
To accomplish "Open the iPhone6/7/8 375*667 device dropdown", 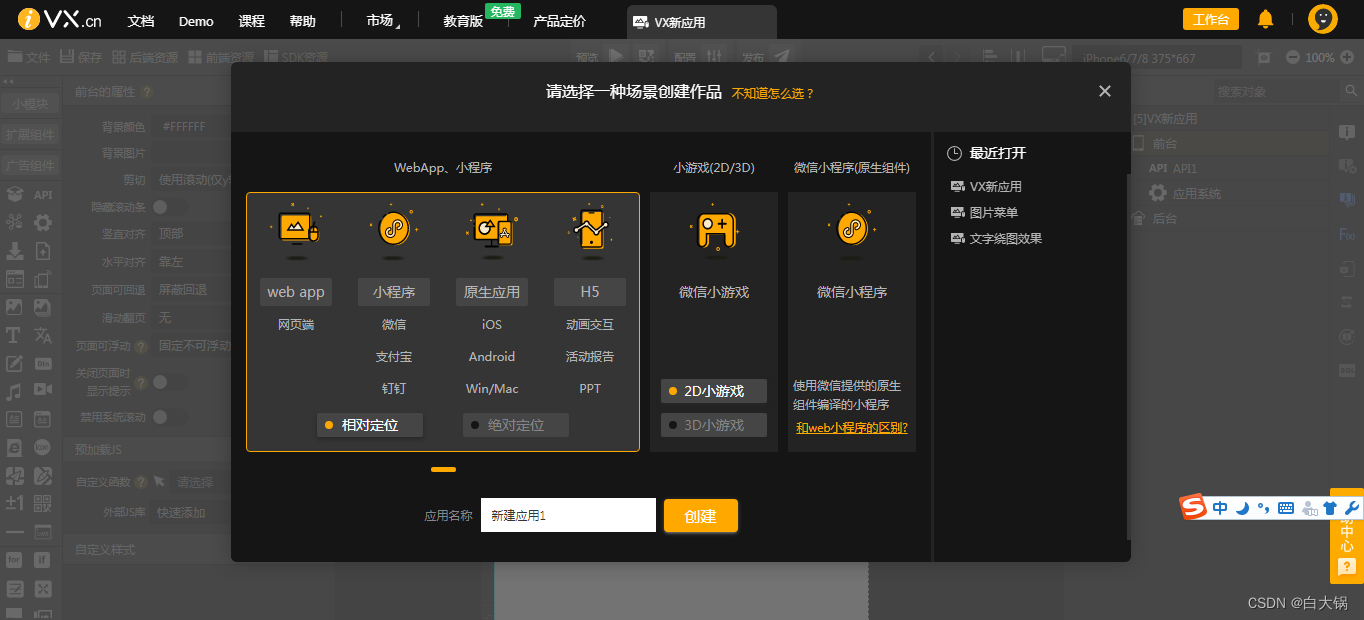I will (1157, 58).
